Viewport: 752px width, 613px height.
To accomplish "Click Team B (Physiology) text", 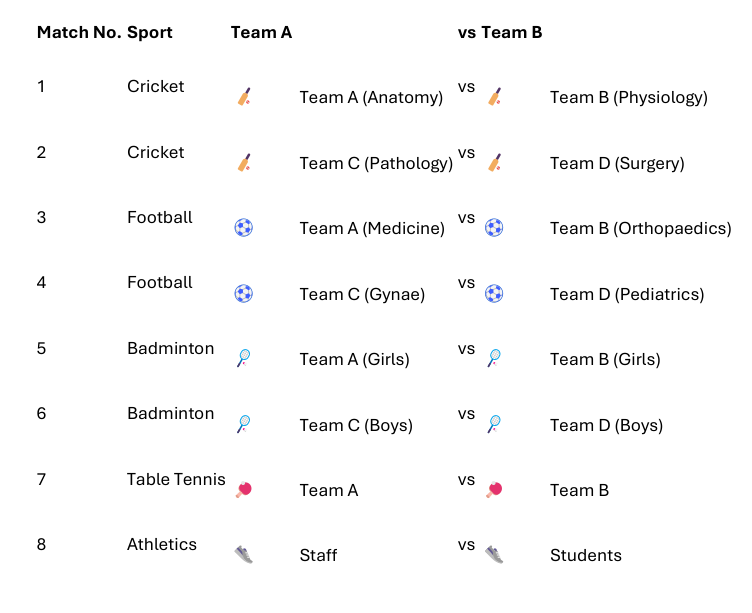I will (x=629, y=97).
